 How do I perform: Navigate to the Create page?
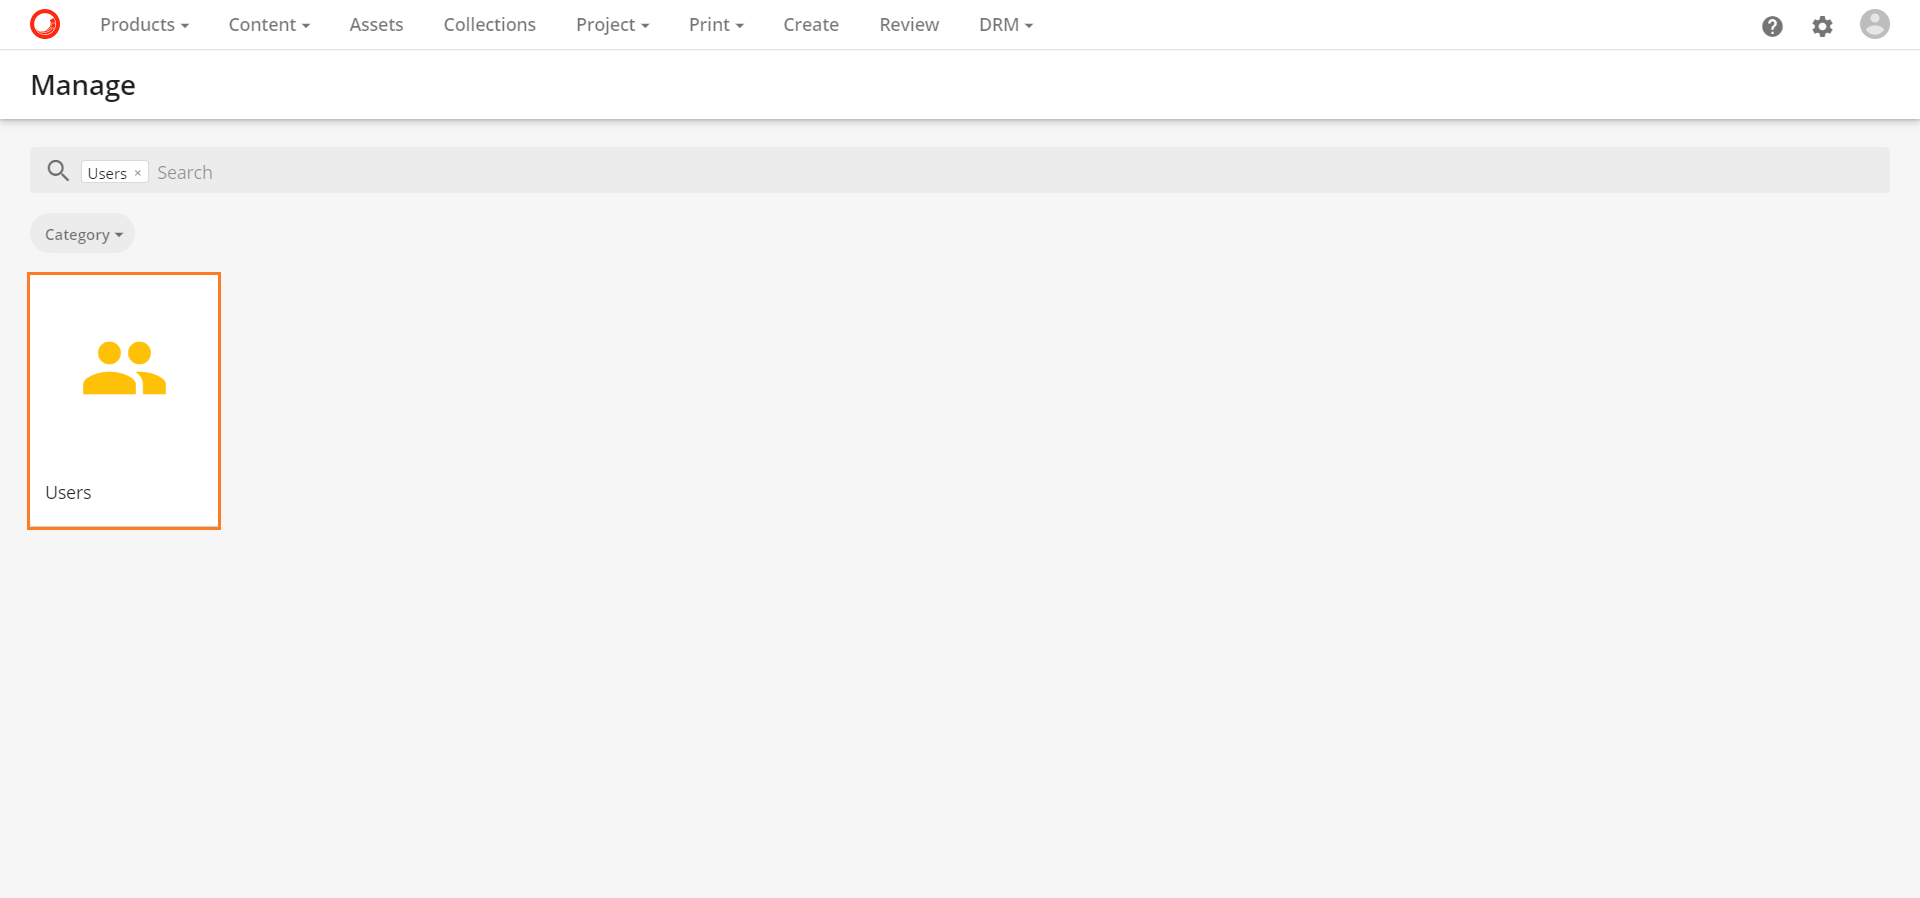pyautogui.click(x=810, y=25)
